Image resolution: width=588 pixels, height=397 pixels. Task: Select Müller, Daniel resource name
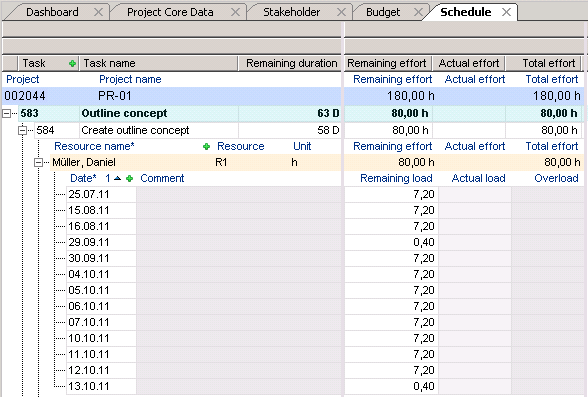84,162
